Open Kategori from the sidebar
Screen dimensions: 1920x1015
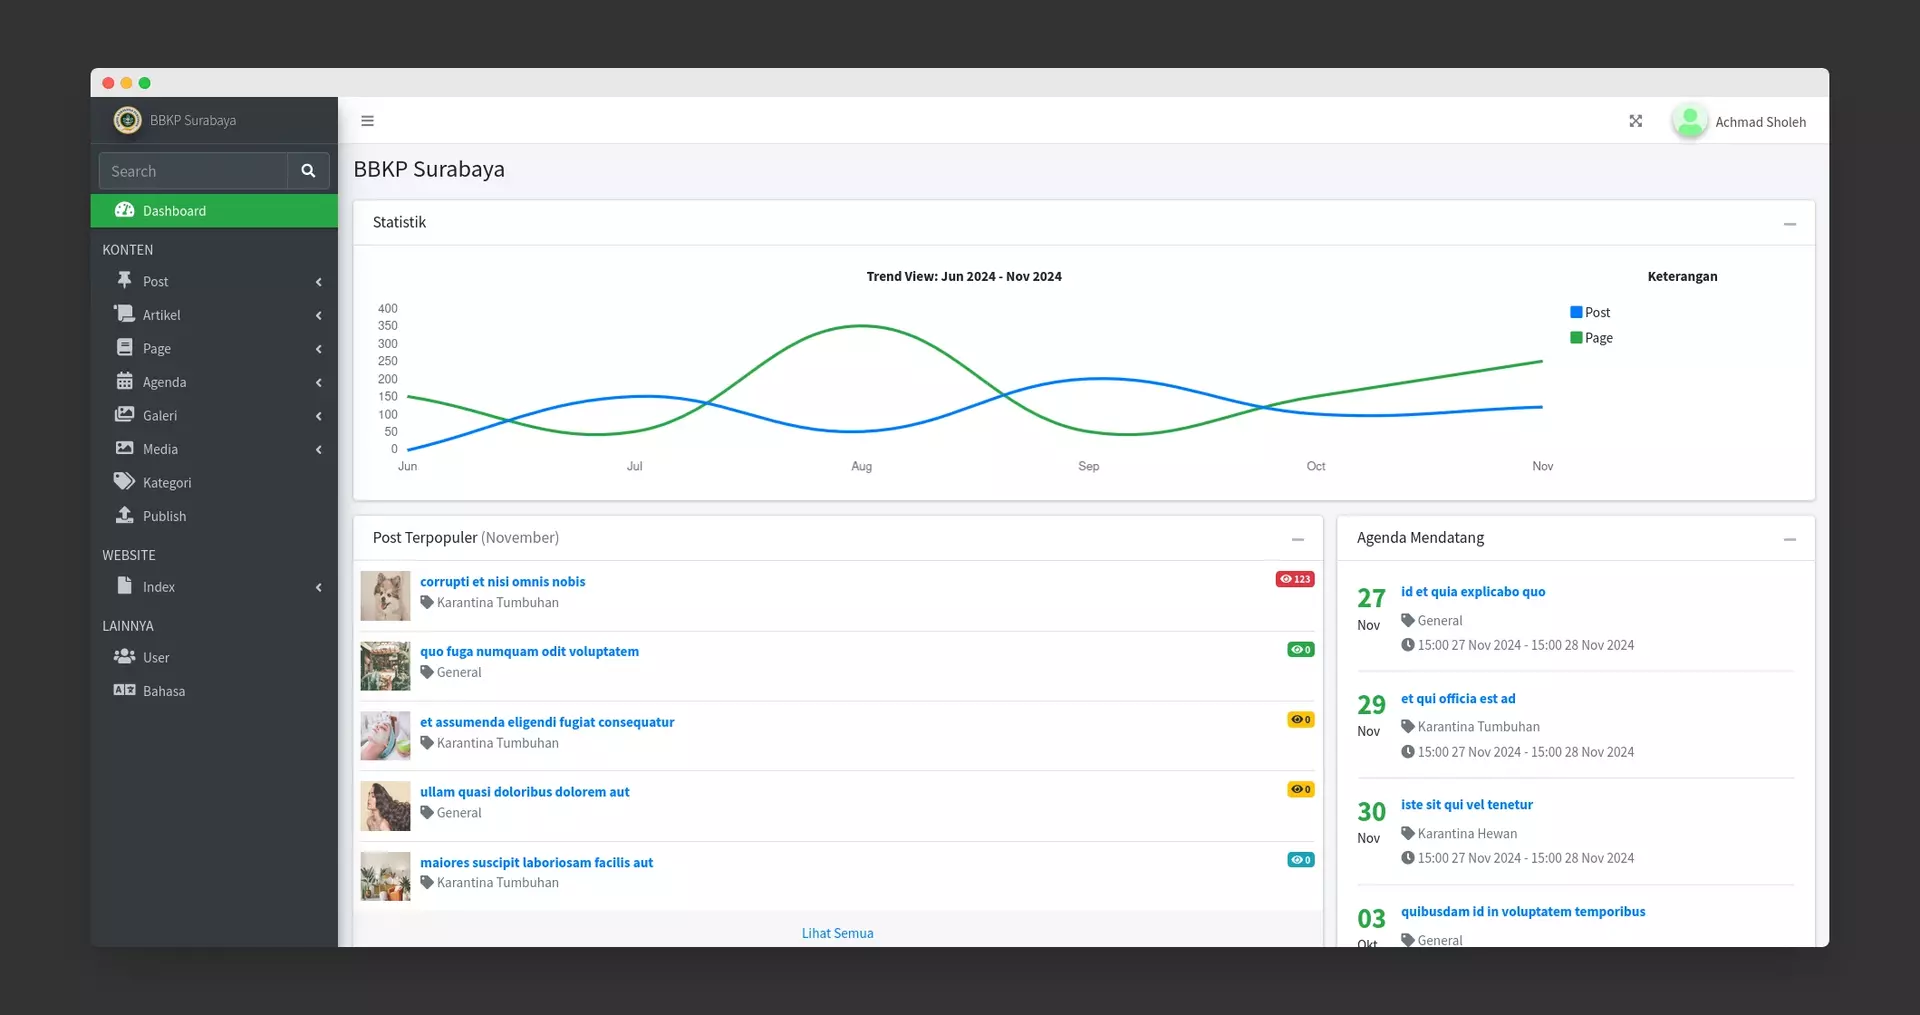[x=166, y=483]
